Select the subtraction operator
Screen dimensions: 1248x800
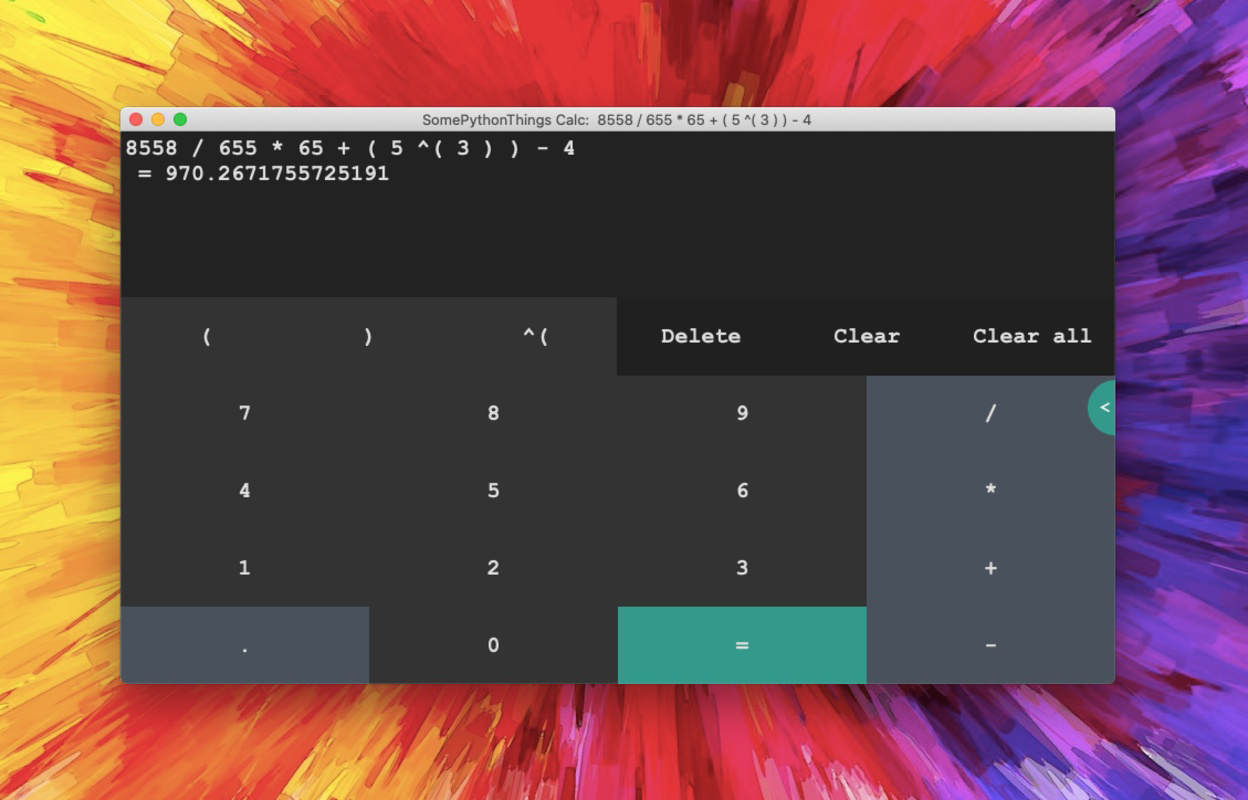click(990, 645)
